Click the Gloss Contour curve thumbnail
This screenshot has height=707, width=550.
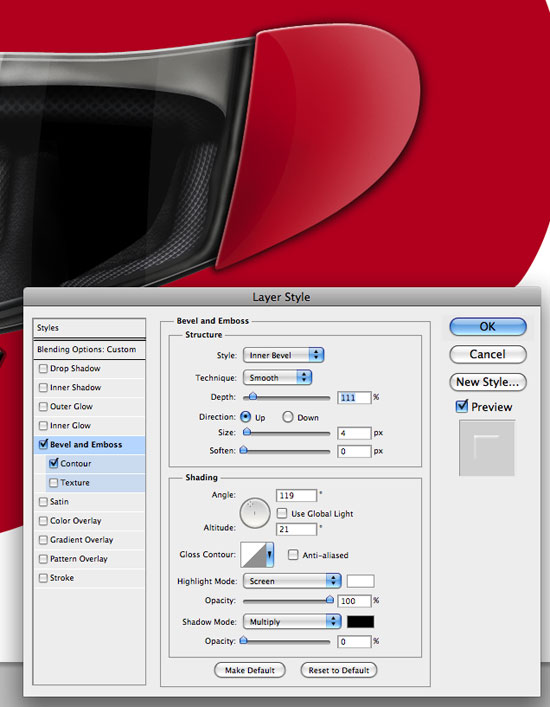pyautogui.click(x=254, y=555)
